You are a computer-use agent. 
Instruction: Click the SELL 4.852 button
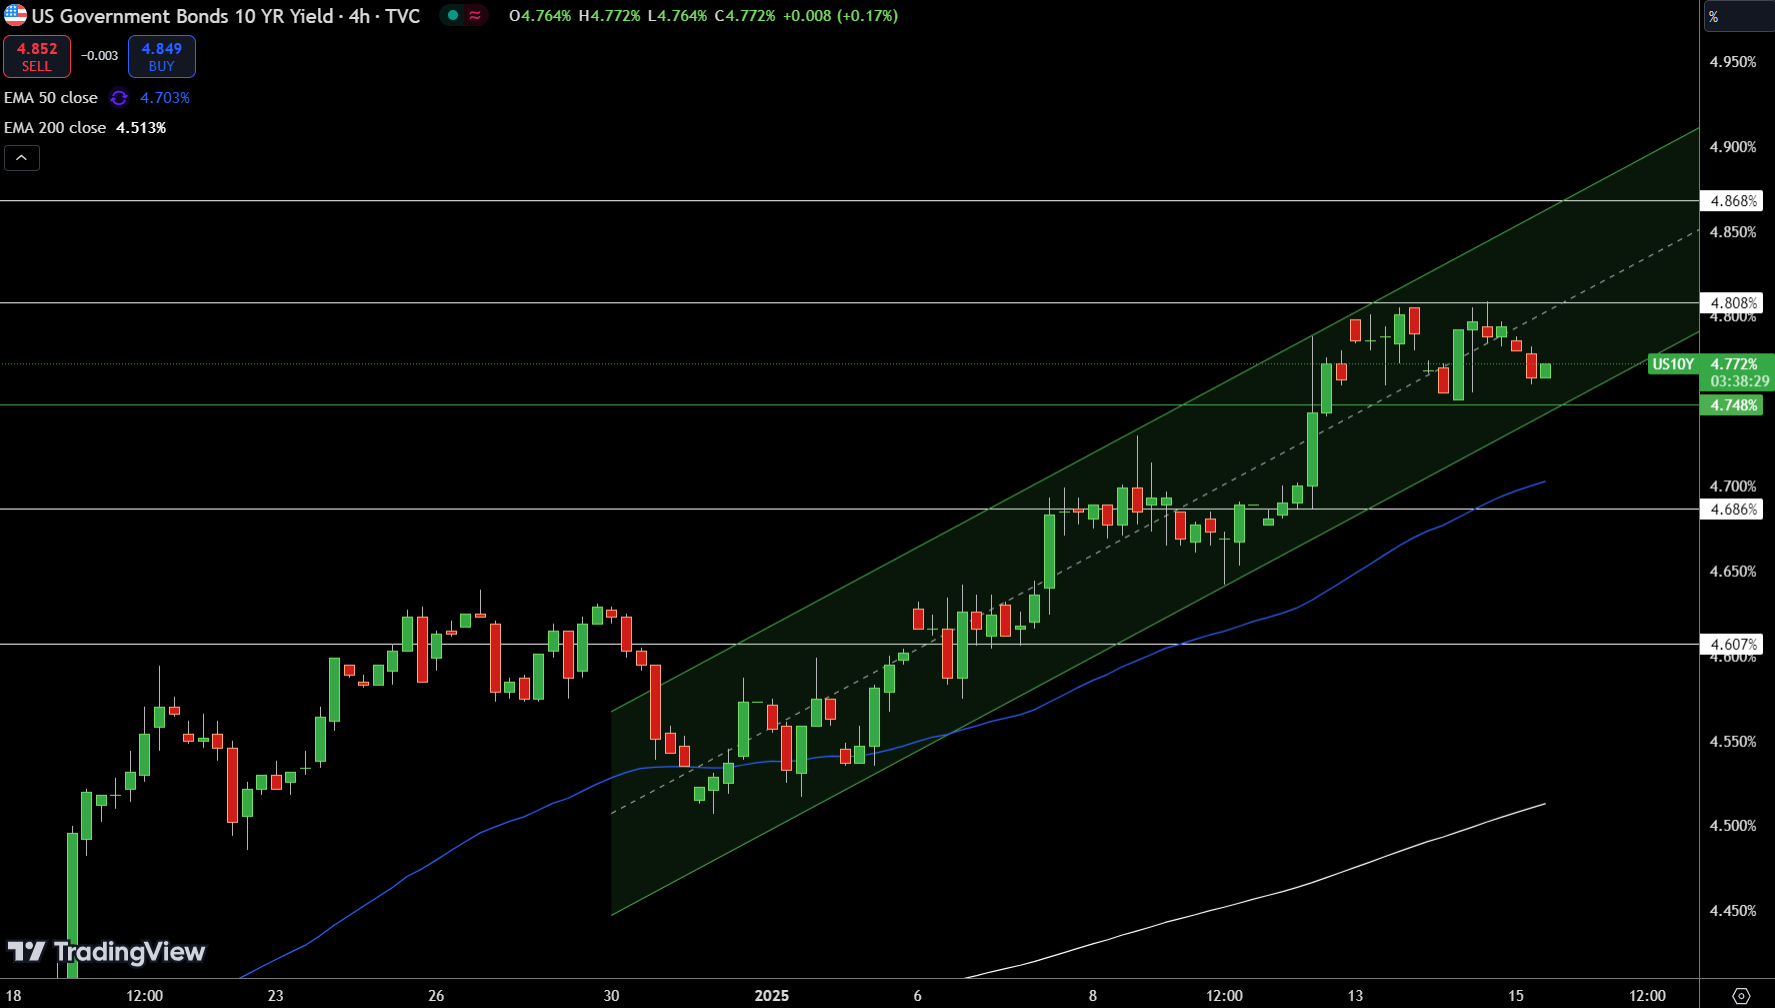click(x=37, y=57)
